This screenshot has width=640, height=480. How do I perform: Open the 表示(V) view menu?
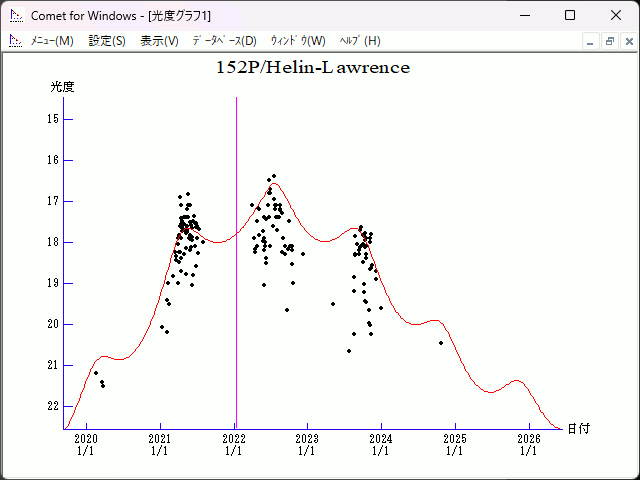pyautogui.click(x=159, y=41)
